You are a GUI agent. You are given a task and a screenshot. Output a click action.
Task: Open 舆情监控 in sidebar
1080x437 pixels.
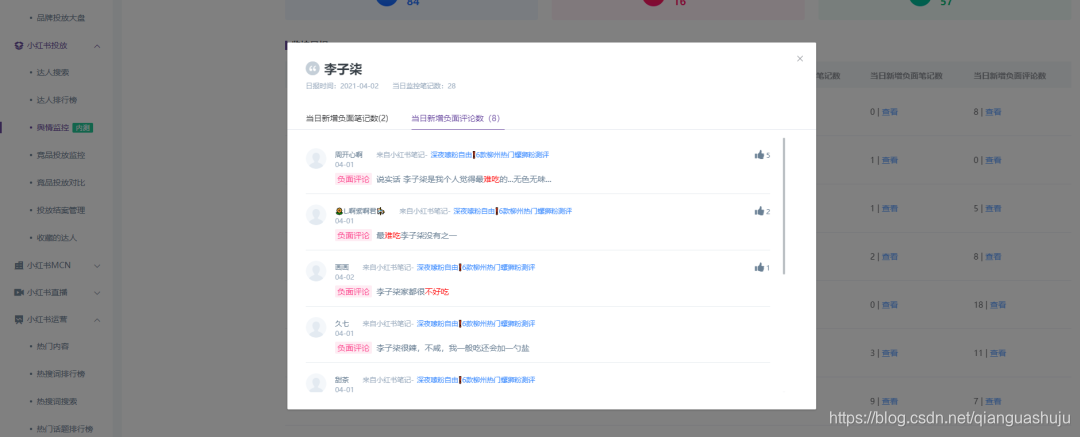[x=53, y=128]
